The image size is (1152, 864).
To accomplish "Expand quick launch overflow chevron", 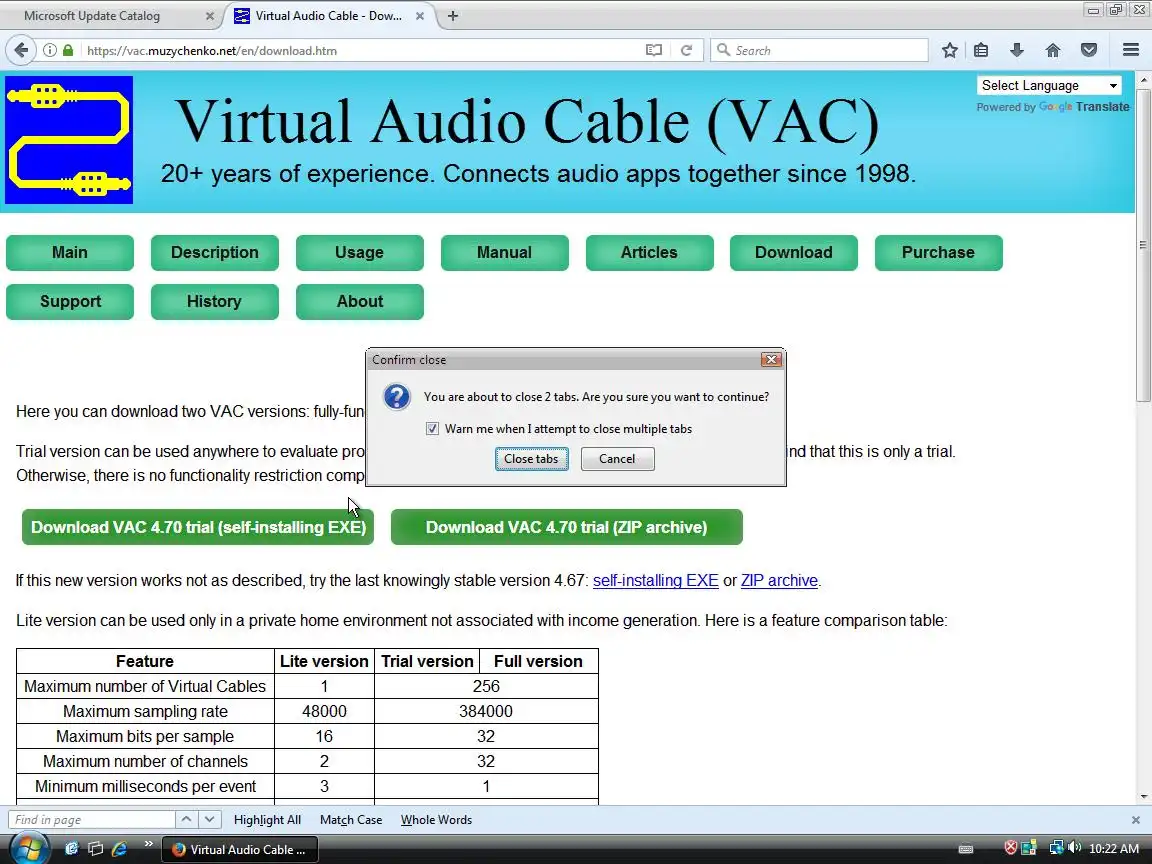I will [x=148, y=843].
